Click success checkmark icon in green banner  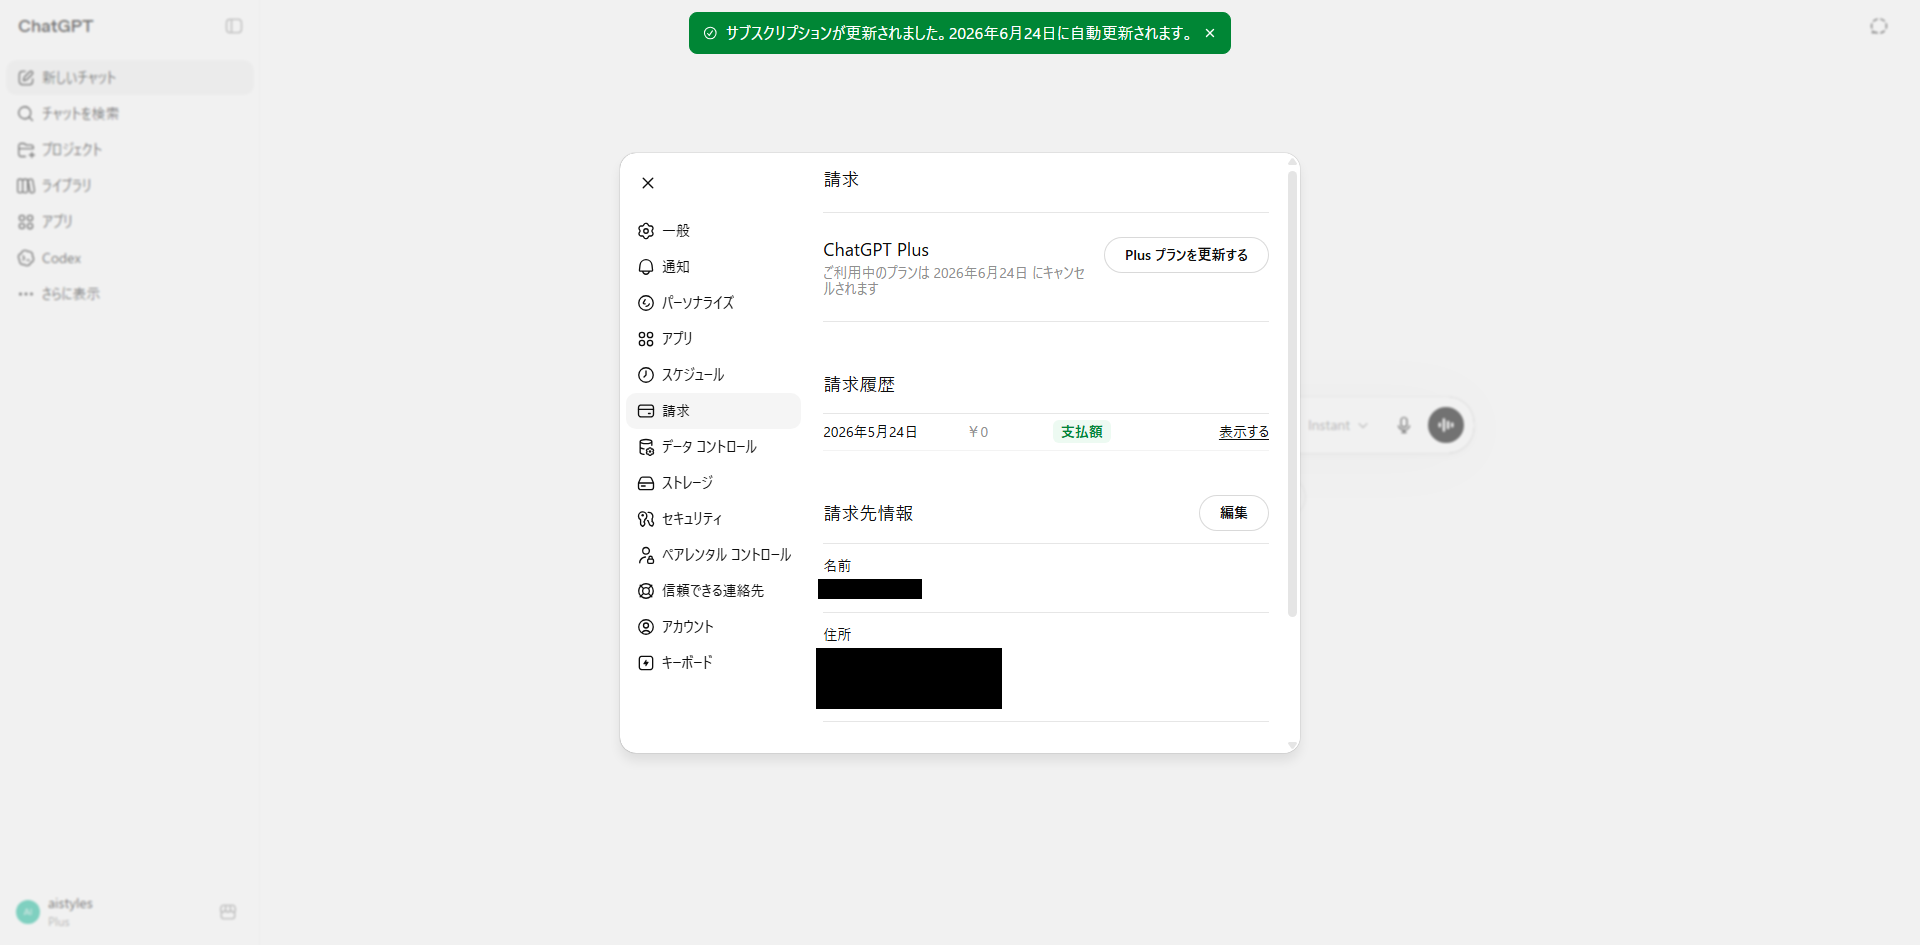coord(710,33)
